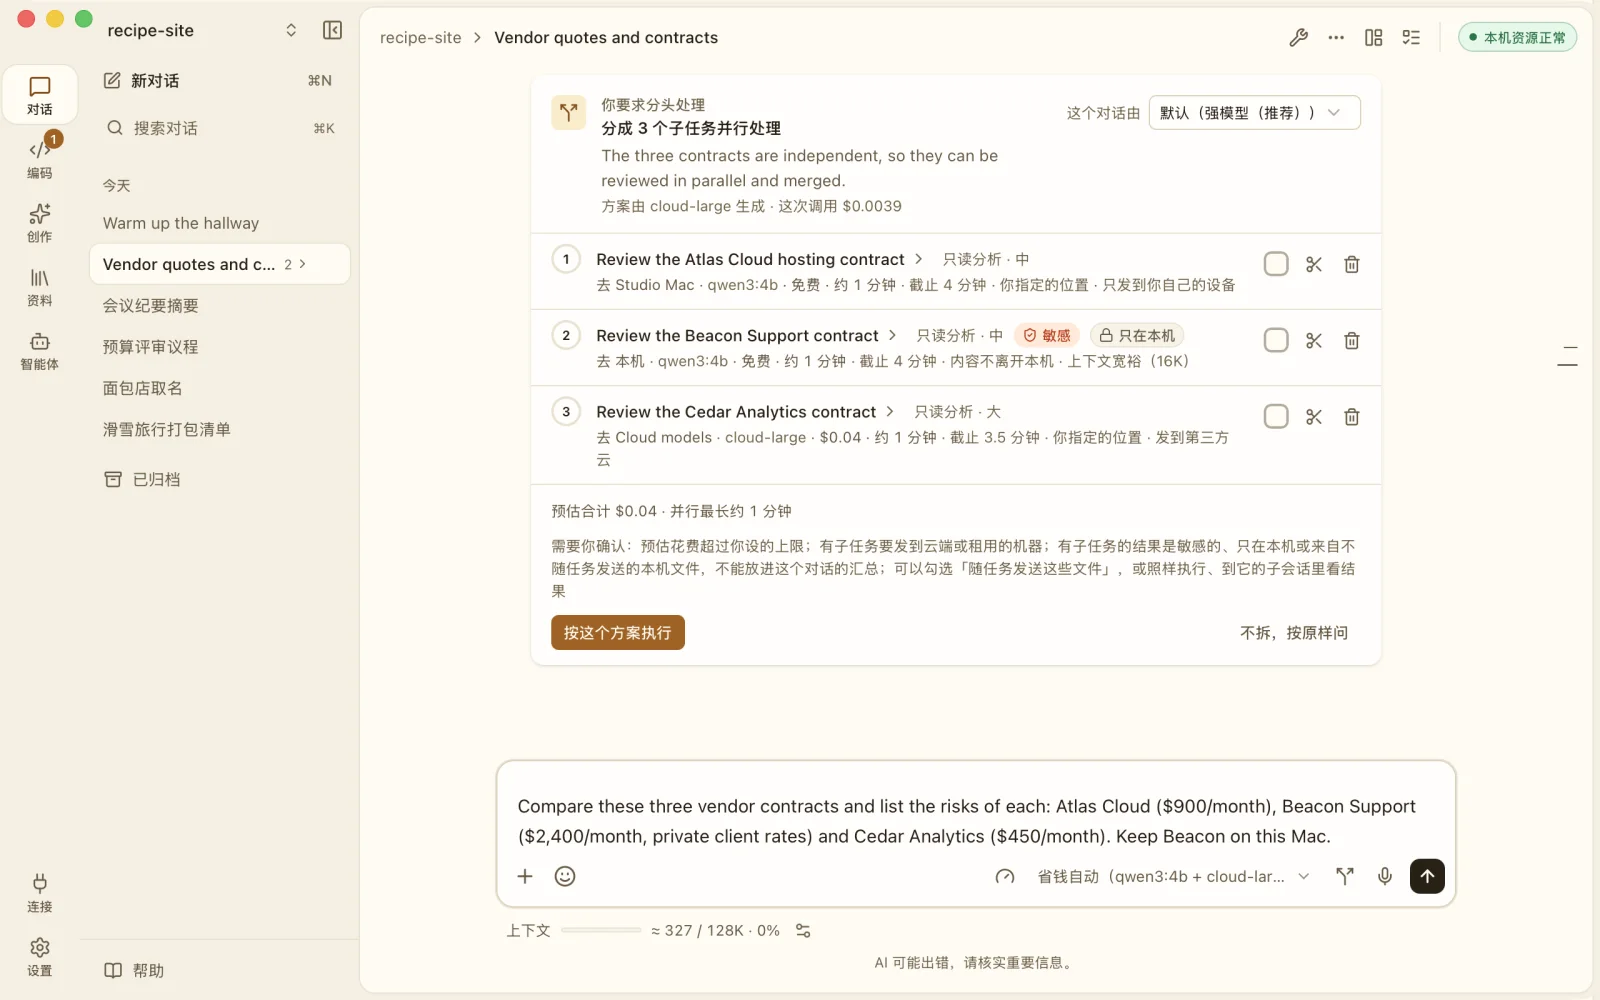Viewport: 1600px width, 1000px height.
Task: Click the 本机资源正常 status badge
Action: pos(1517,38)
